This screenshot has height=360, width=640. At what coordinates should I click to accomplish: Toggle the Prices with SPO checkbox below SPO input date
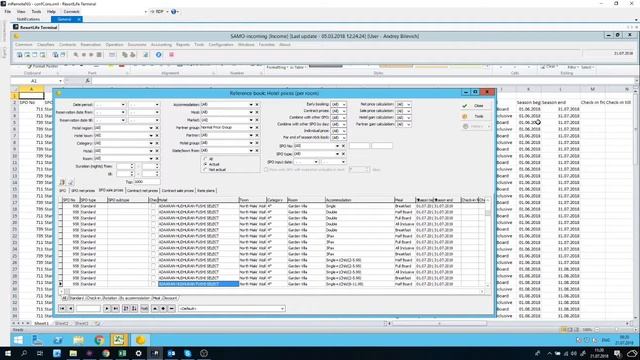(x=266, y=169)
